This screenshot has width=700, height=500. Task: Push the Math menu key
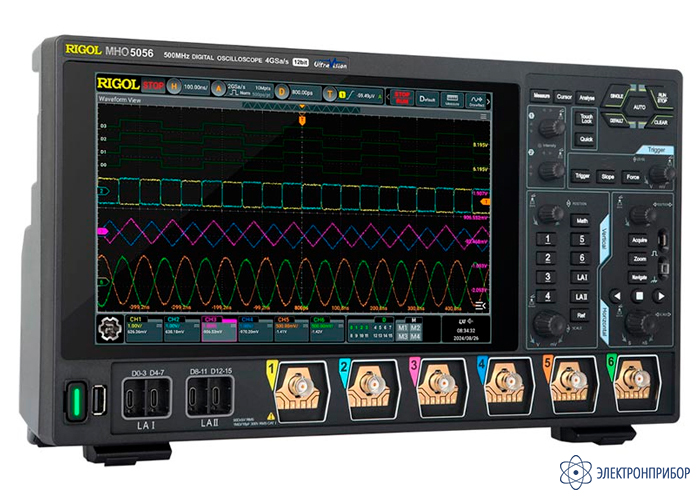click(582, 221)
